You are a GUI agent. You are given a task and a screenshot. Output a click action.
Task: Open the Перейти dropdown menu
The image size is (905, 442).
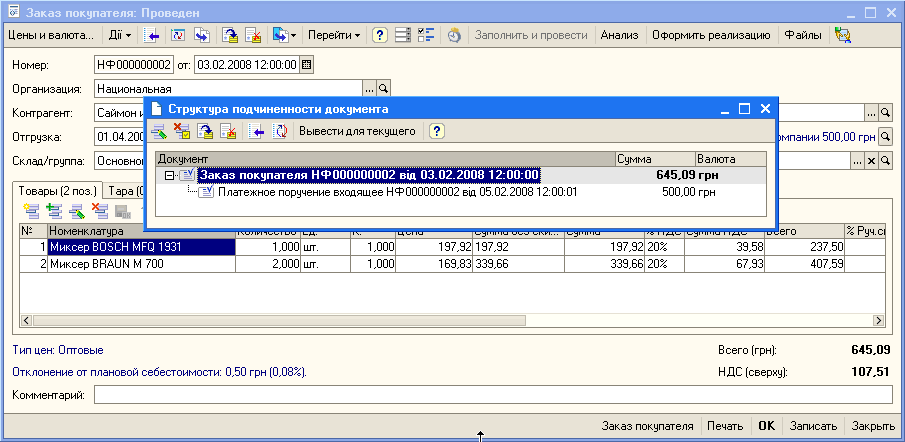click(334, 35)
